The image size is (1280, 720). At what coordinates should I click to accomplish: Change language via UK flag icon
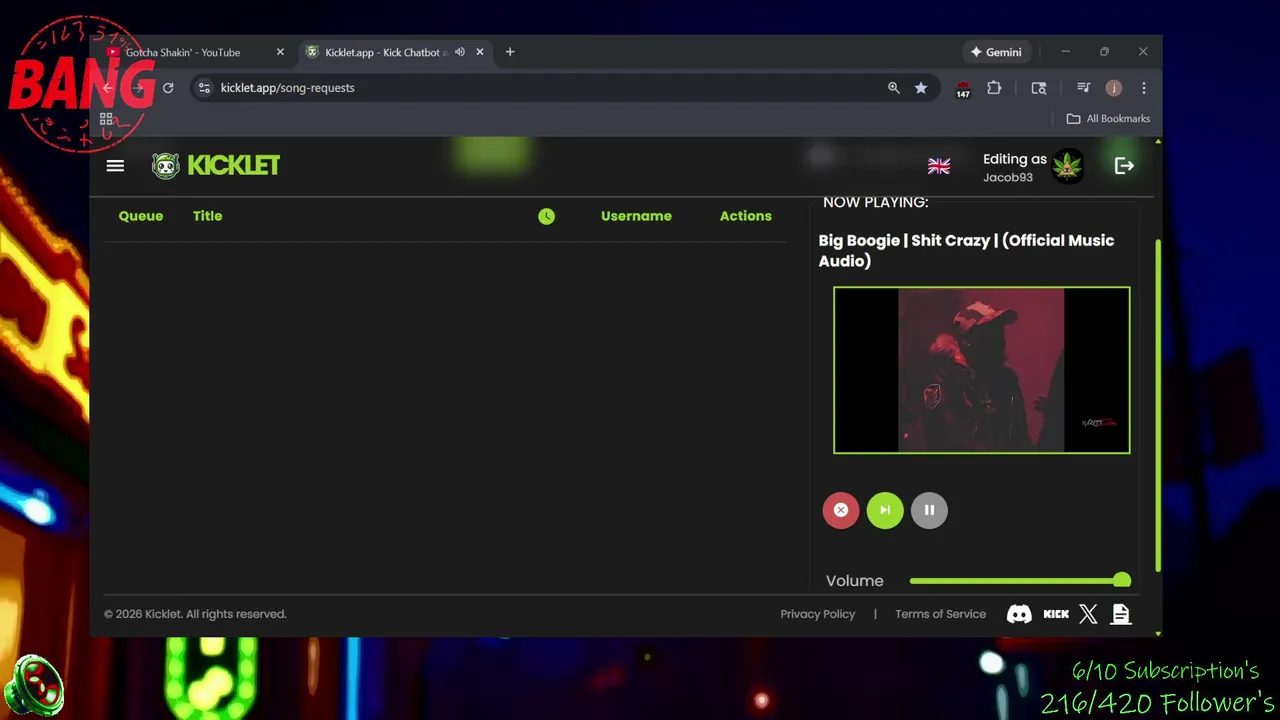pyautogui.click(x=938, y=166)
